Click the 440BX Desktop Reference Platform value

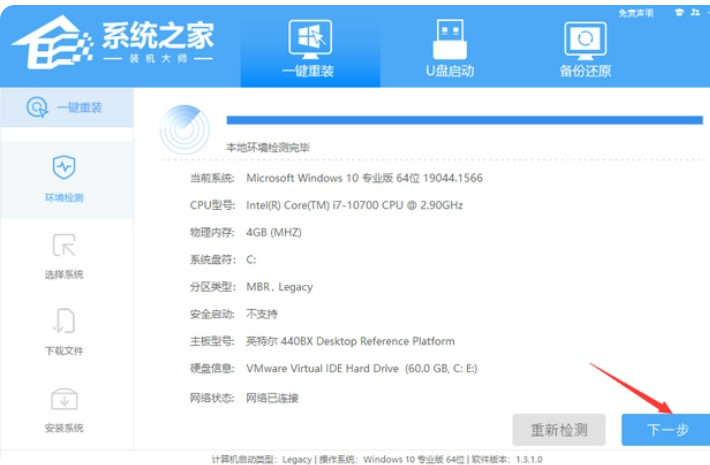coord(350,341)
